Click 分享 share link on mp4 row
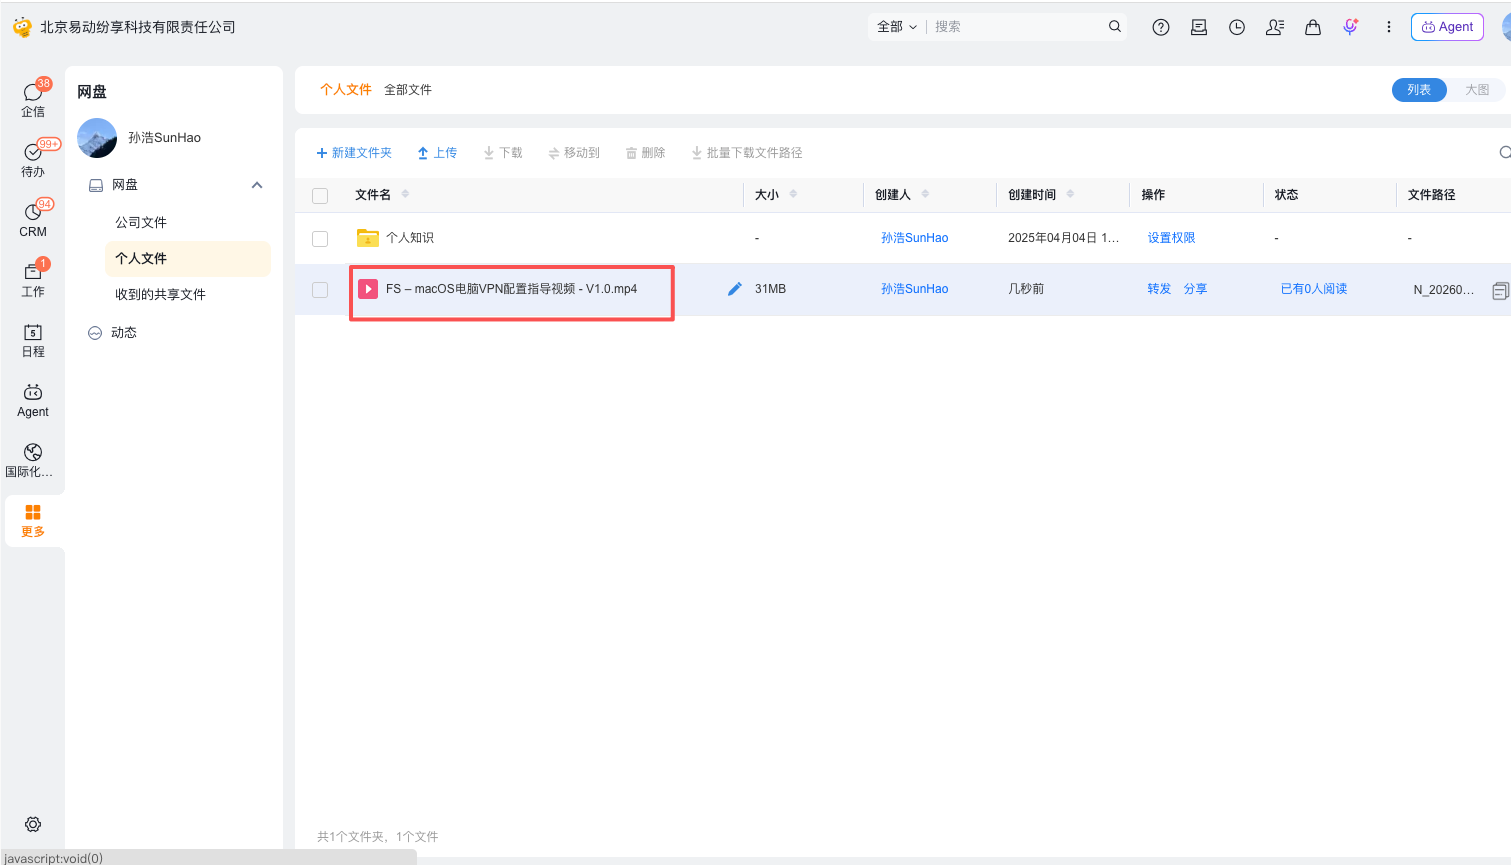1511x865 pixels. pyautogui.click(x=1195, y=289)
